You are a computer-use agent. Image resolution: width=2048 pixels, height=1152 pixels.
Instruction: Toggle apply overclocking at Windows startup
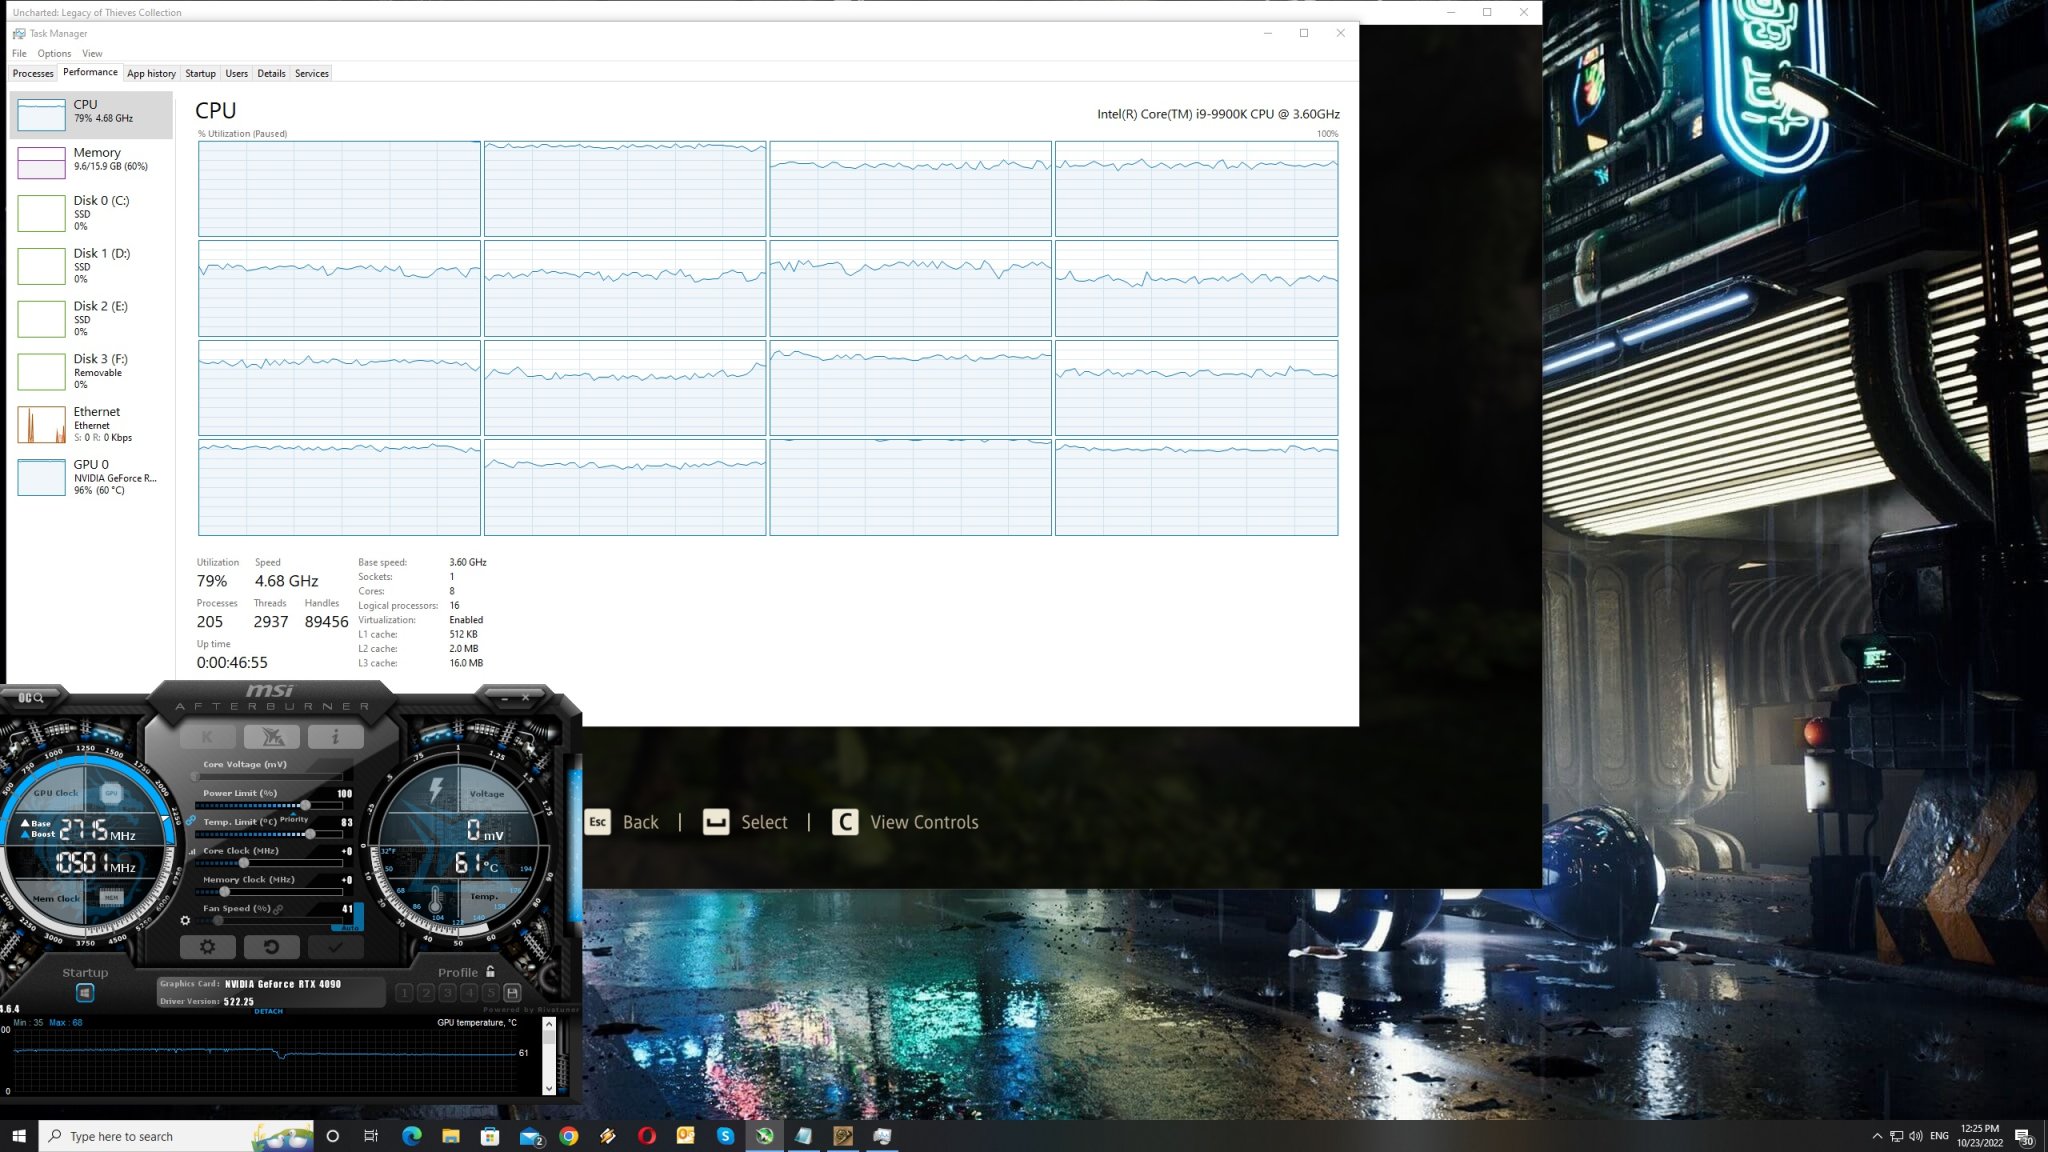85,993
